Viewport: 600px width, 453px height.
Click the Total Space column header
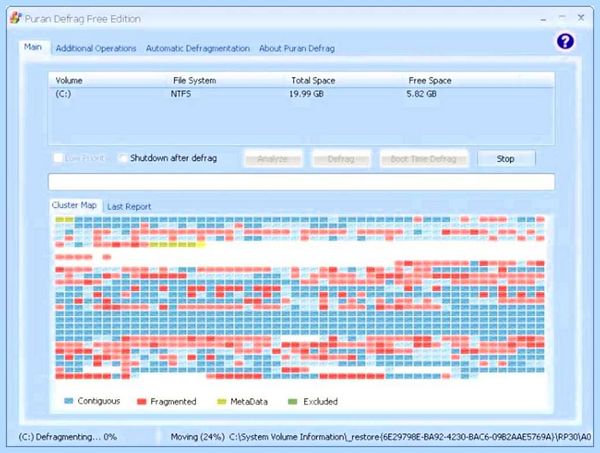pyautogui.click(x=313, y=80)
